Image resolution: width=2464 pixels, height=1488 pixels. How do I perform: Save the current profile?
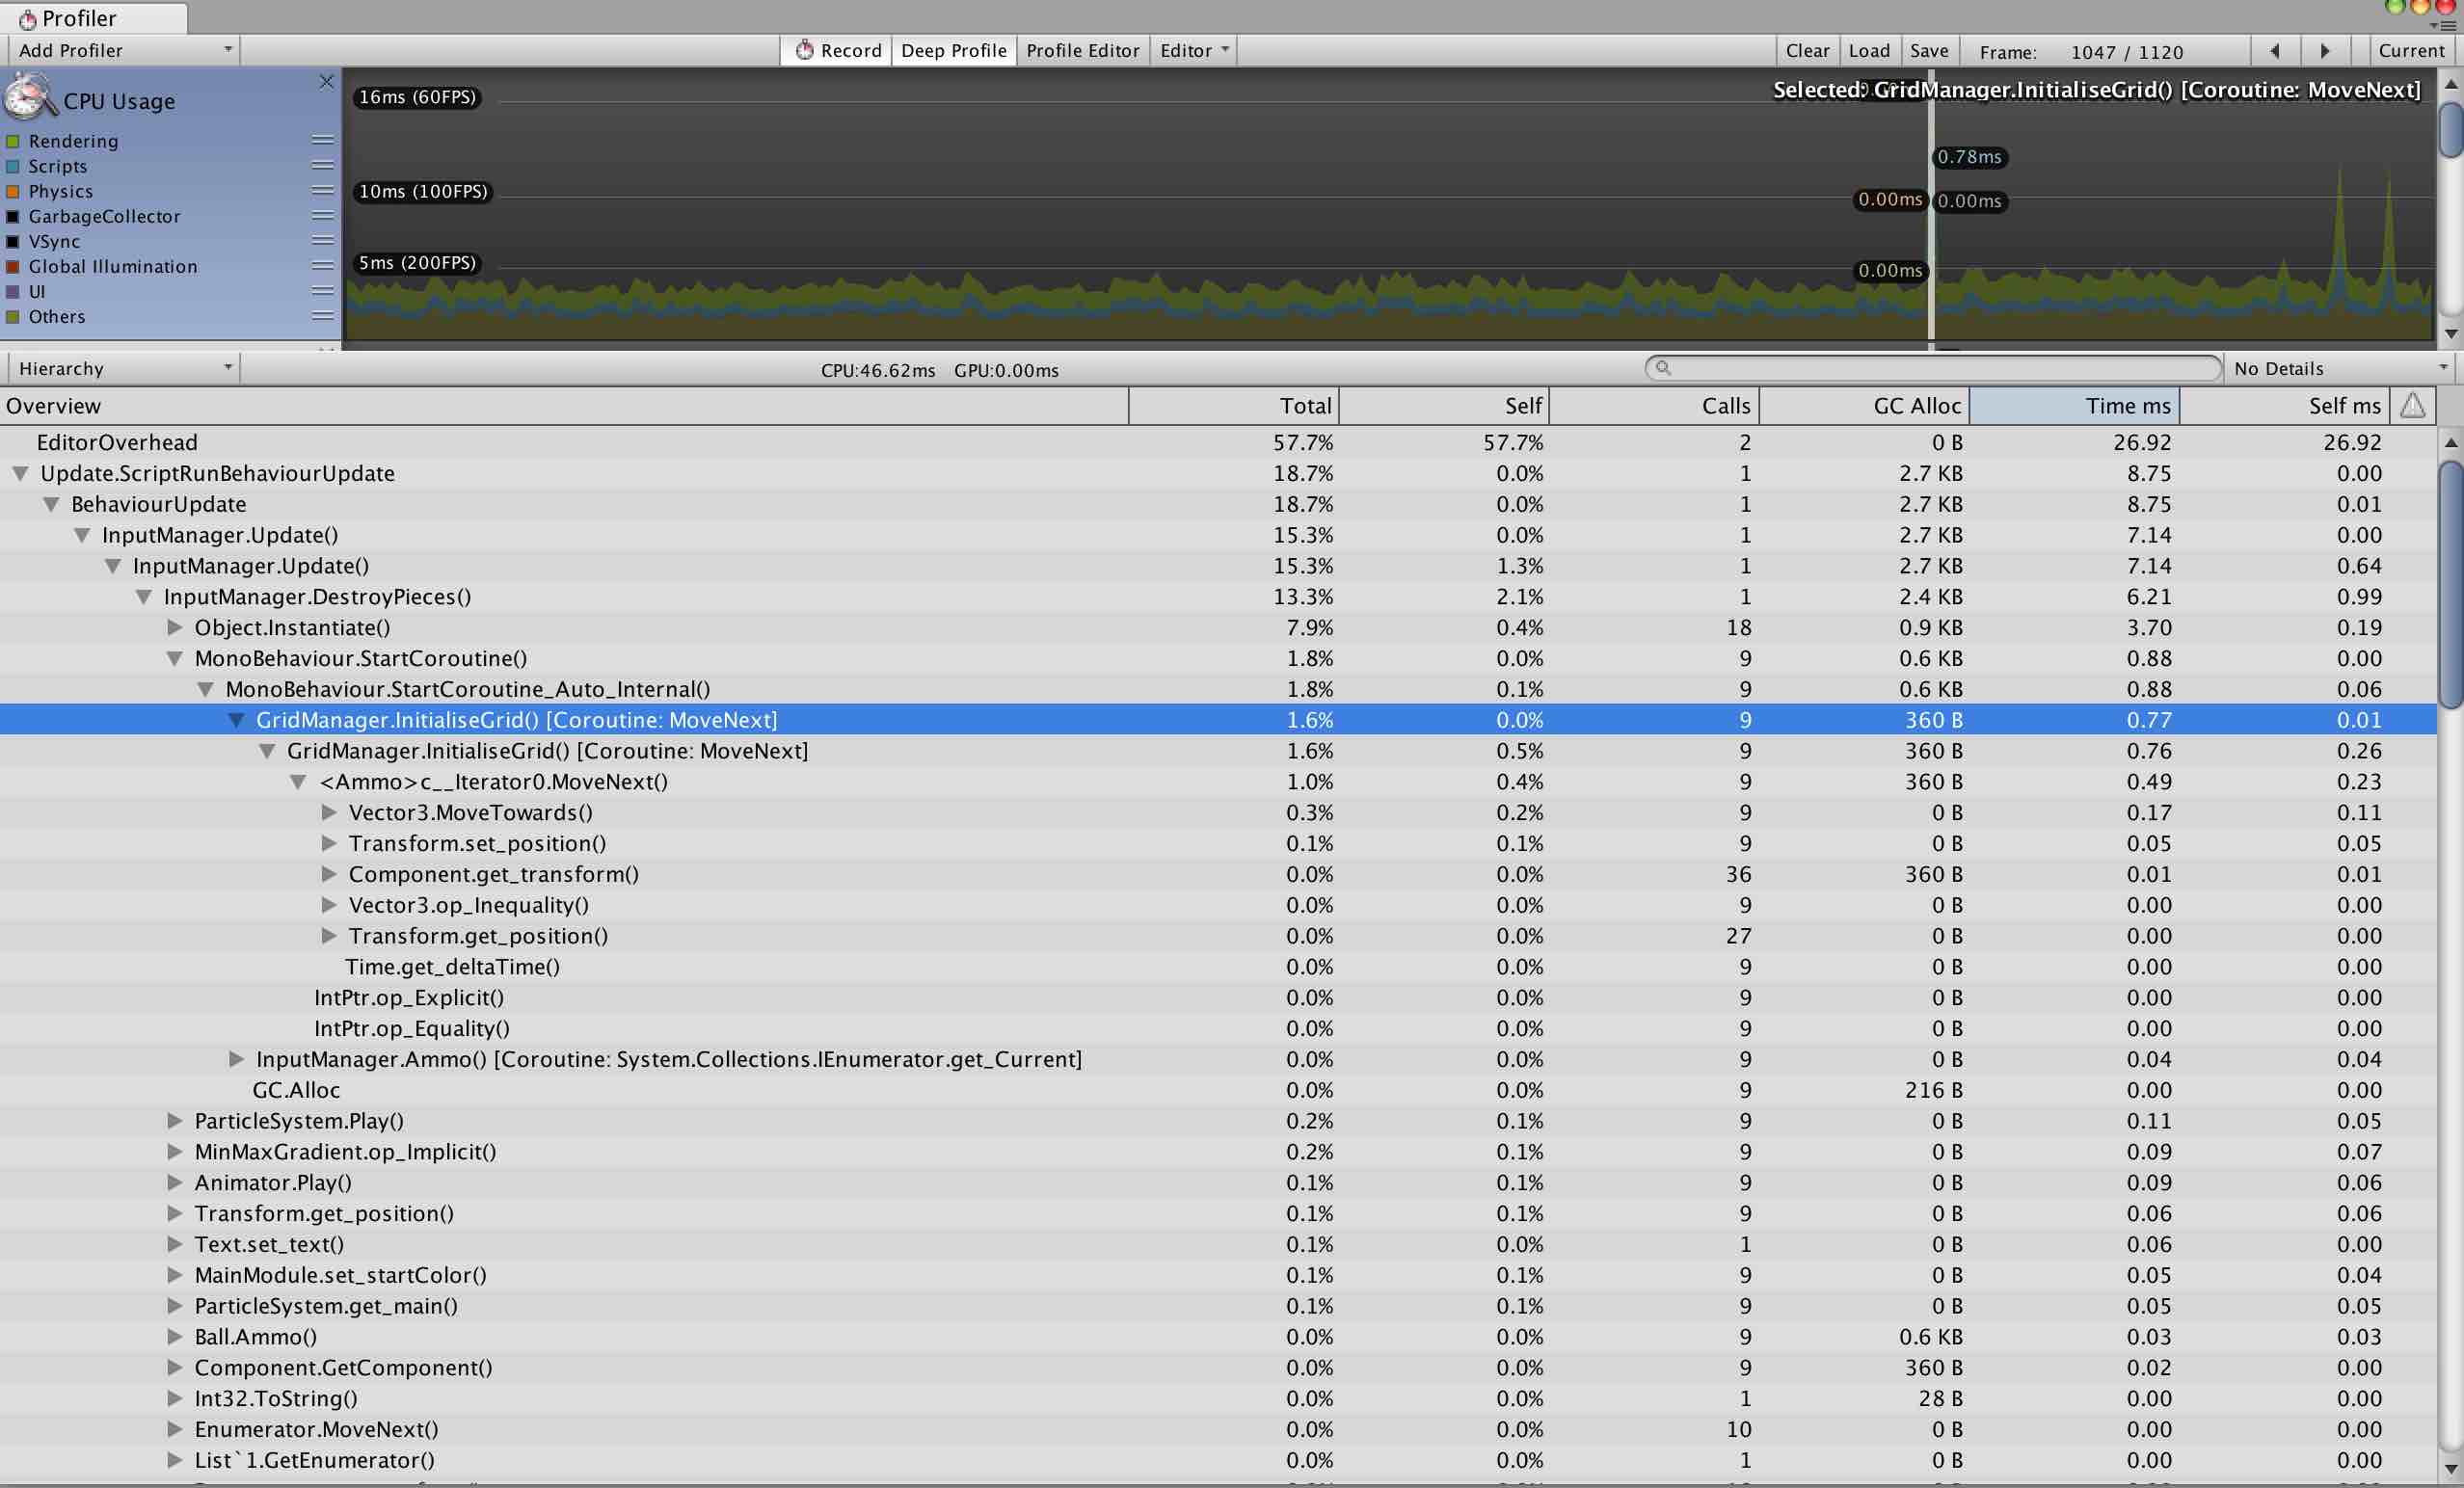coord(1928,50)
